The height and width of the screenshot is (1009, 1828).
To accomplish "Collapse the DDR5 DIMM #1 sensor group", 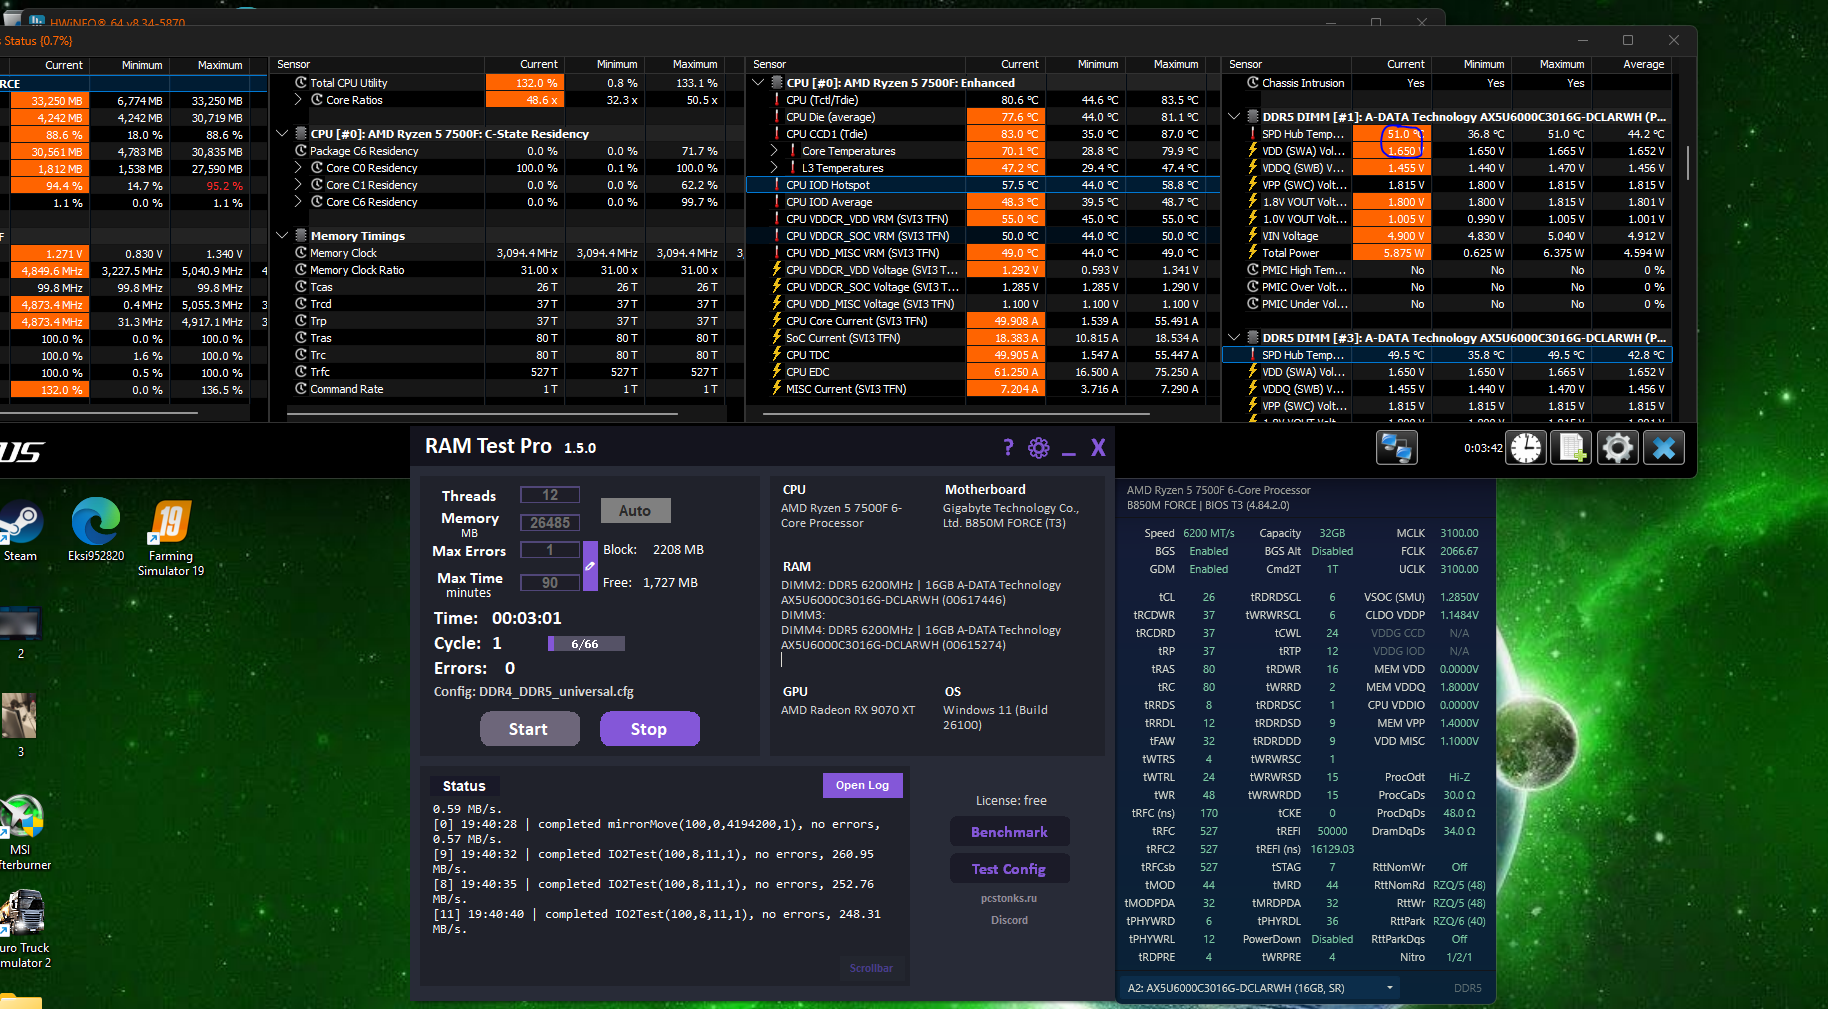I will 1234,117.
